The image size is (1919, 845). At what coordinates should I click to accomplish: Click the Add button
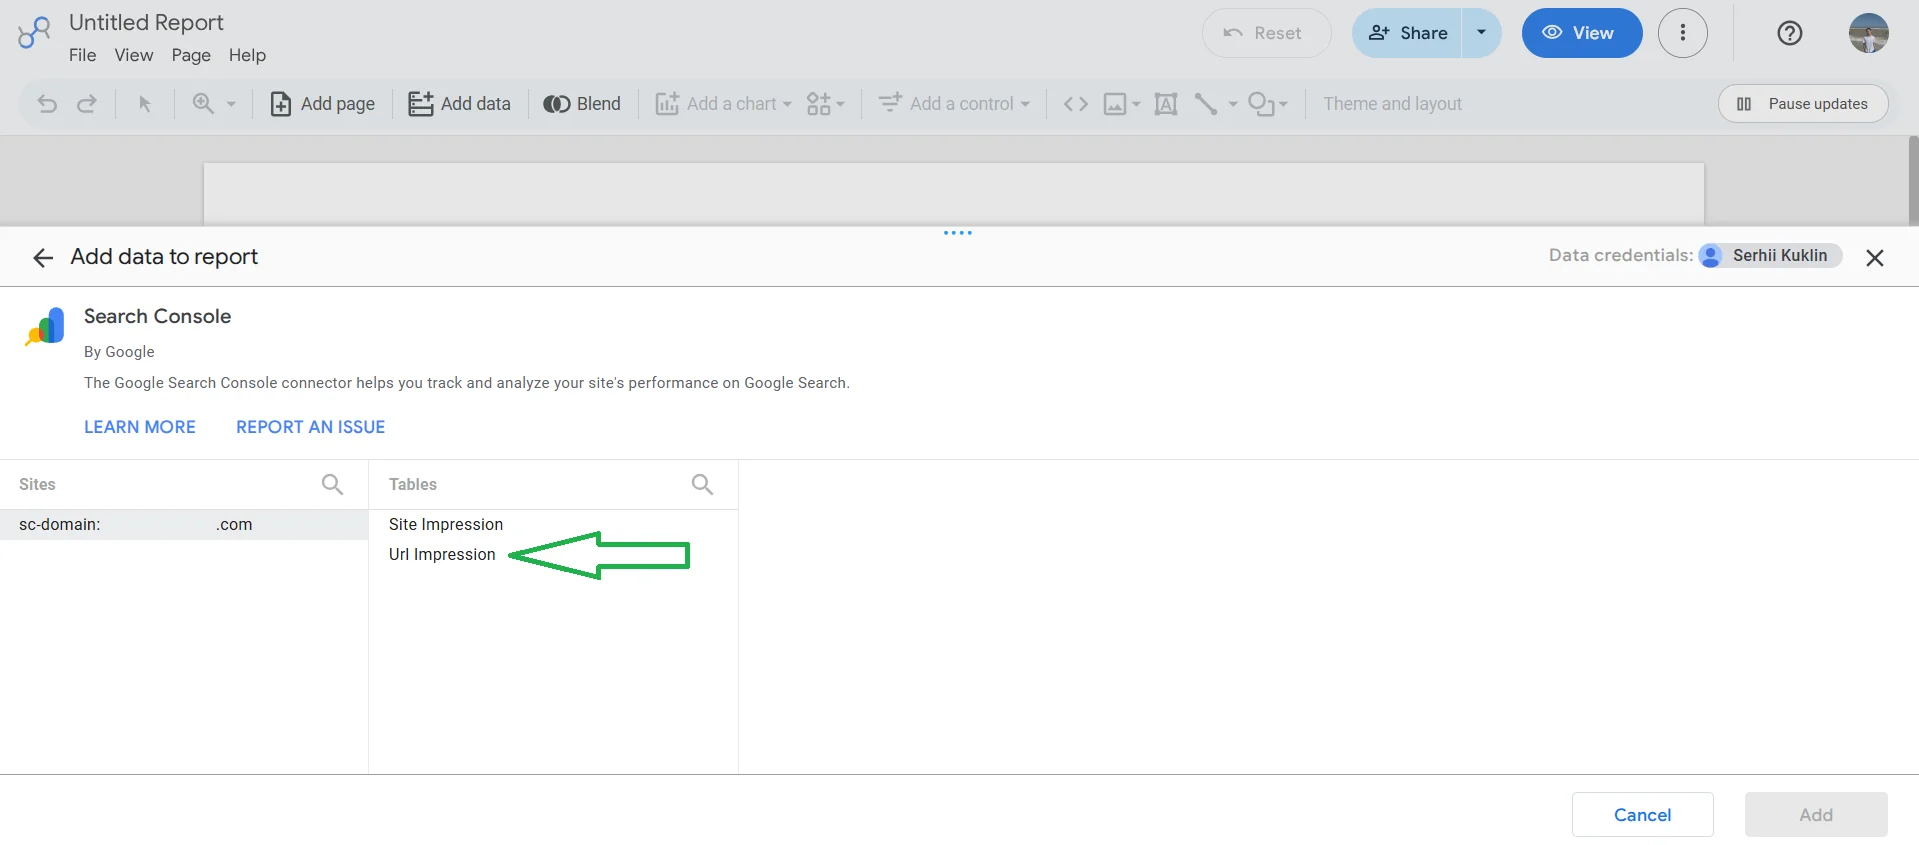click(x=1816, y=815)
